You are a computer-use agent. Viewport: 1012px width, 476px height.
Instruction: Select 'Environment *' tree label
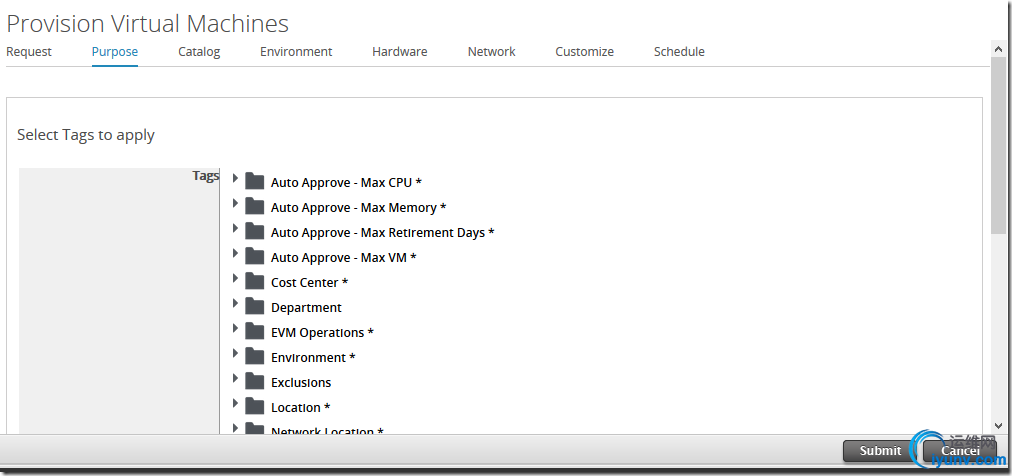tap(313, 357)
